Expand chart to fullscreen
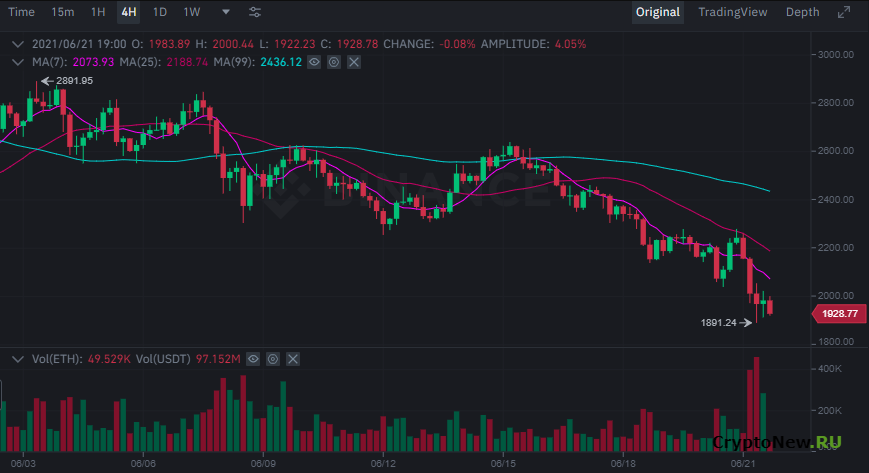The image size is (869, 473). (x=844, y=12)
